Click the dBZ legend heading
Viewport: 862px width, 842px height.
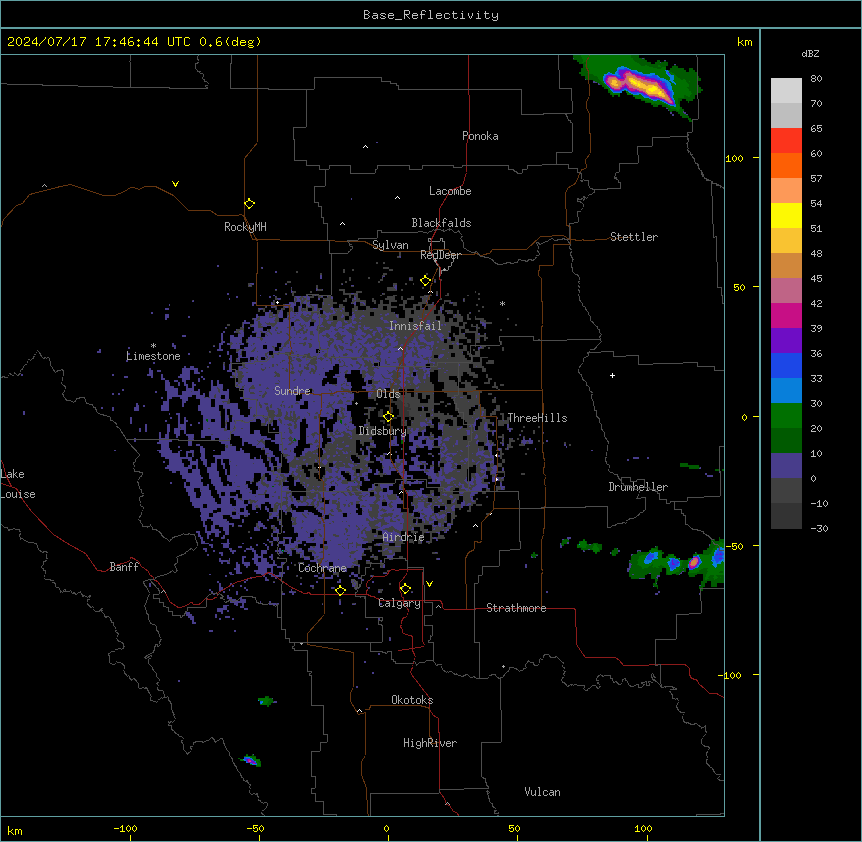(x=810, y=53)
